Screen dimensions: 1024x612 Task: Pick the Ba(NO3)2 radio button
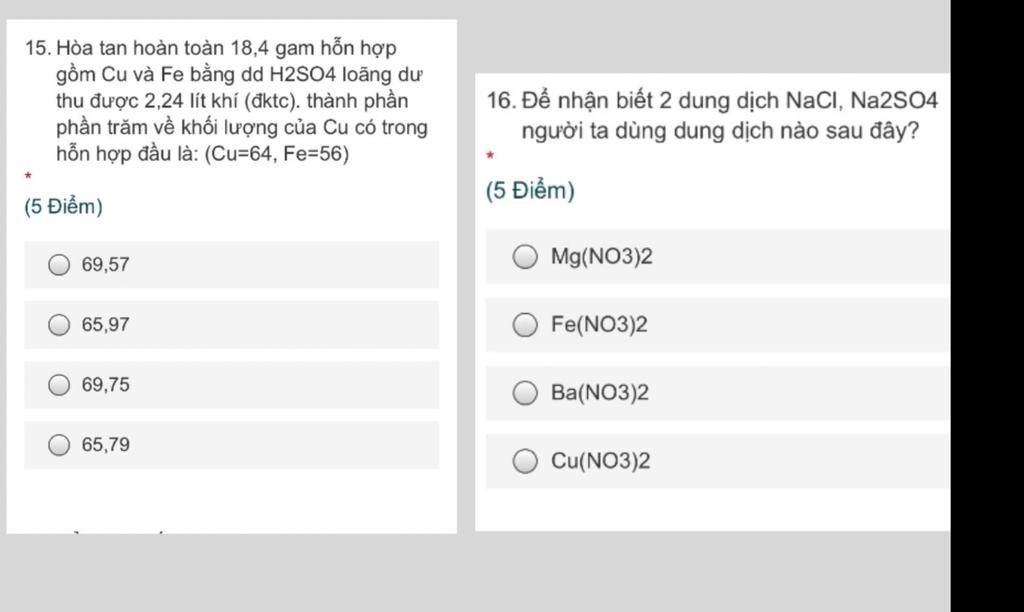pos(525,393)
